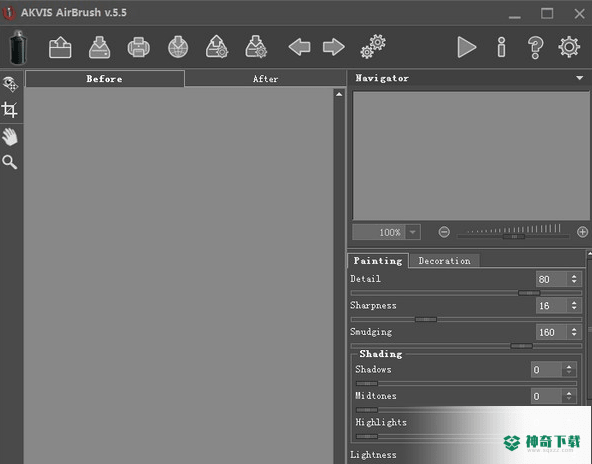This screenshot has width=592, height=464.
Task: Click the Smudging value field
Action: pos(551,332)
